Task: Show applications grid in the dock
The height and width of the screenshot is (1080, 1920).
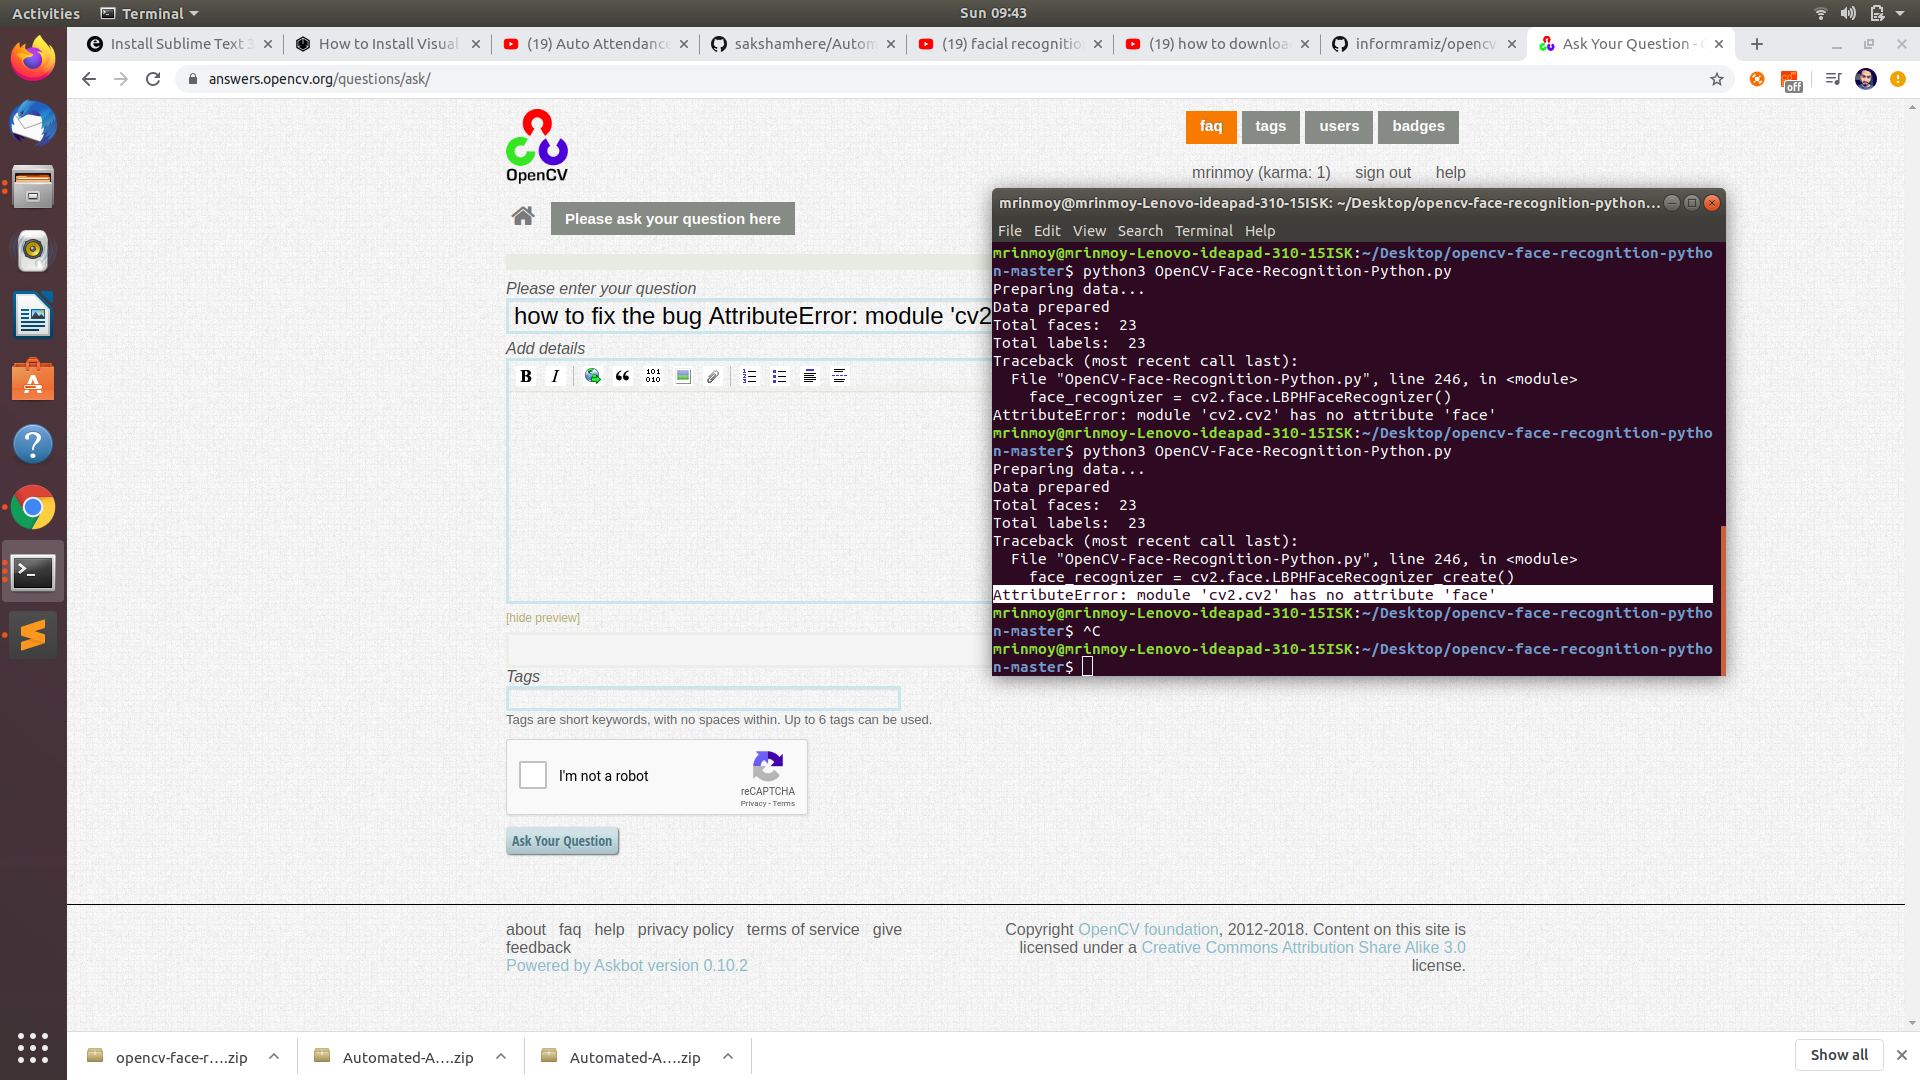Action: [x=33, y=1047]
